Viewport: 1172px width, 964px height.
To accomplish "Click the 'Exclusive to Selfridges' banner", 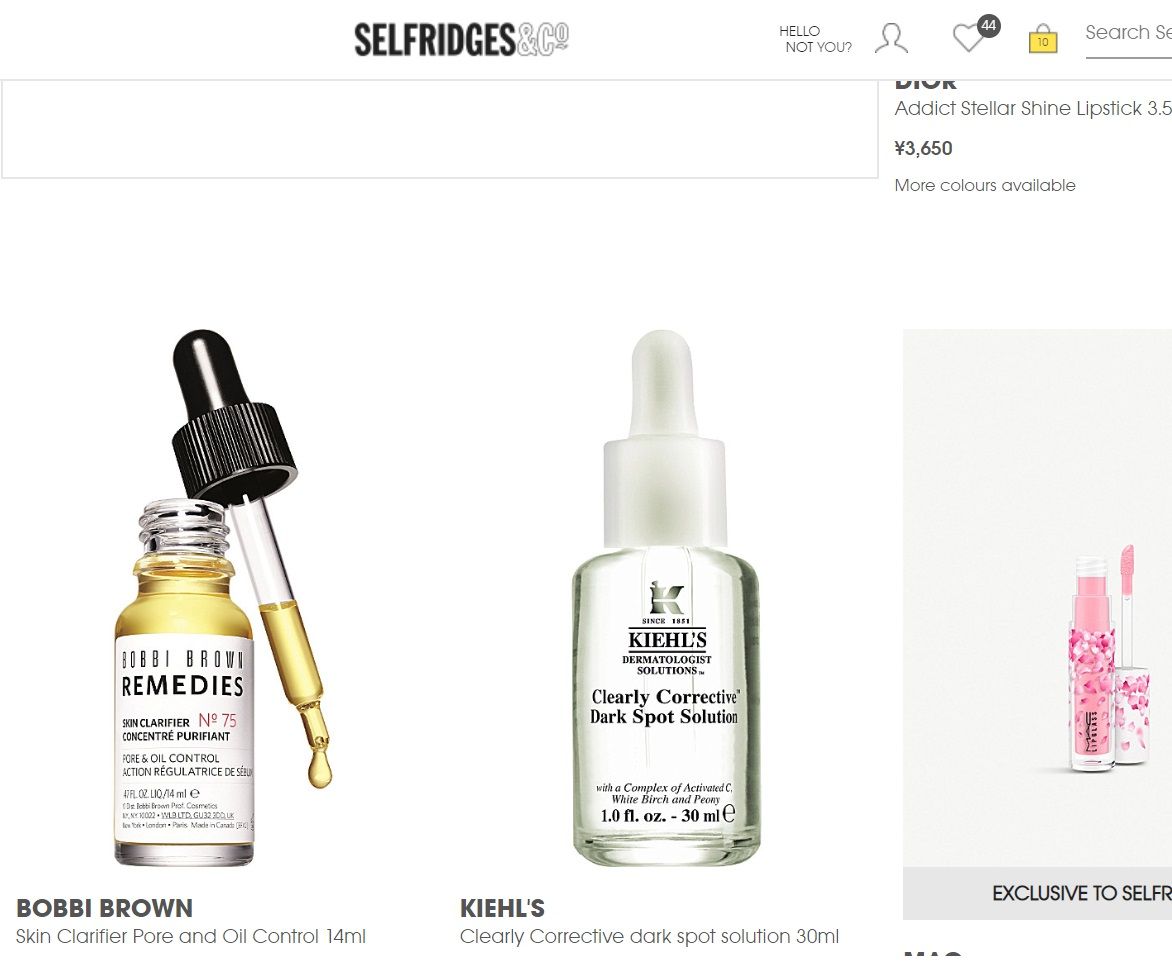I will (x=1080, y=893).
